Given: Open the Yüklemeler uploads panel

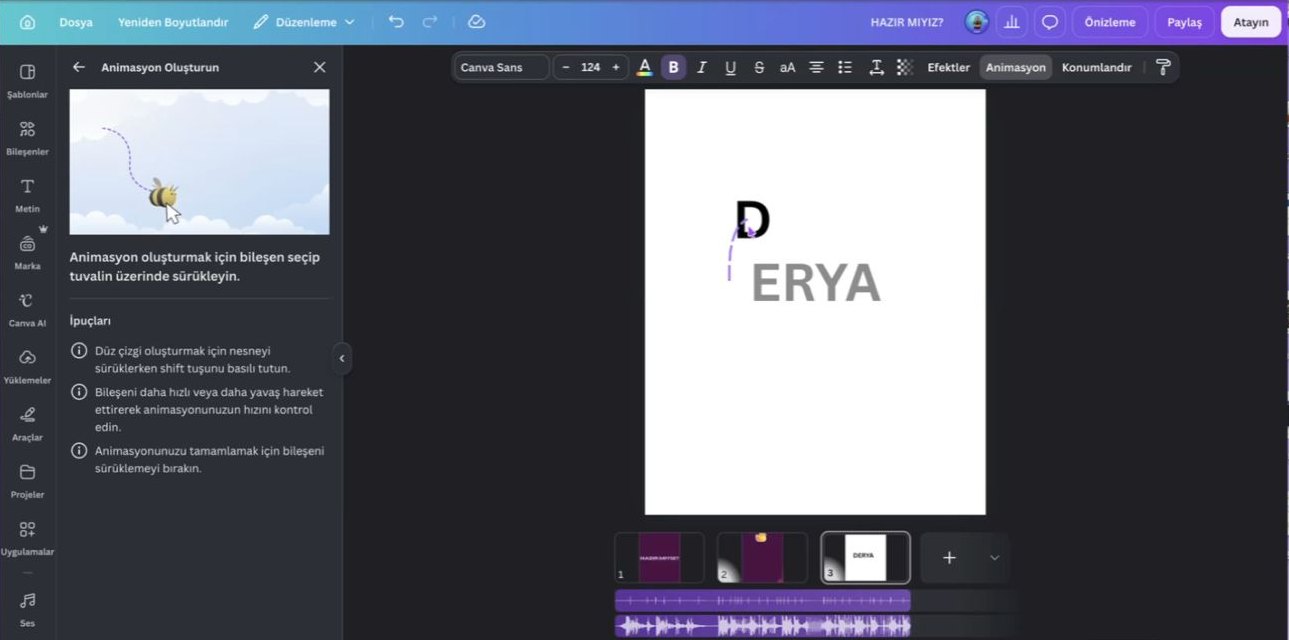Looking at the screenshot, I should pos(27,366).
